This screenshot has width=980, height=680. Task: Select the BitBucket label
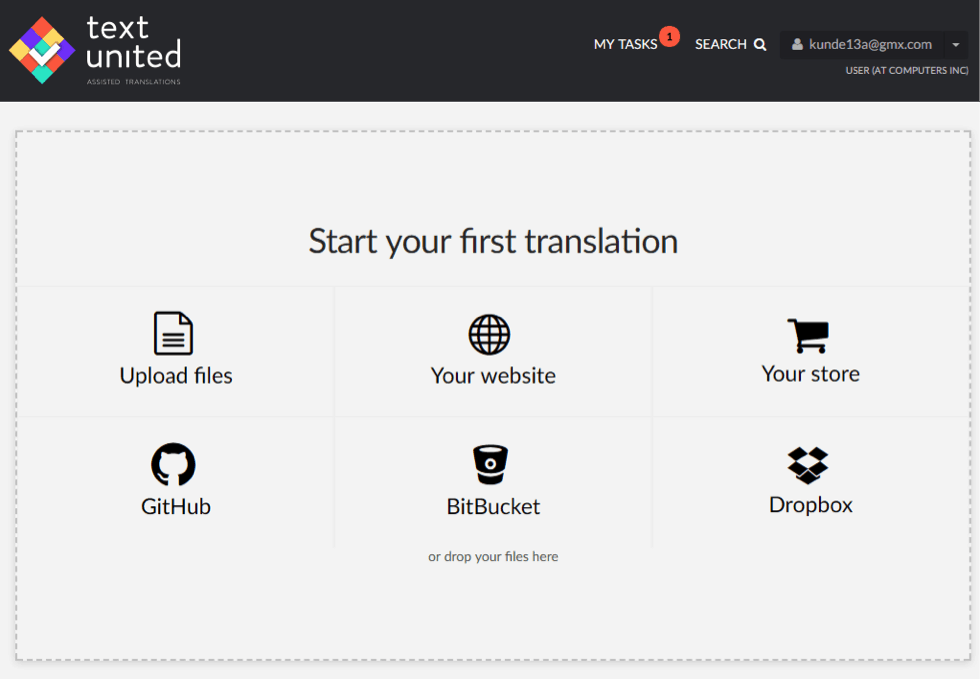tap(493, 506)
